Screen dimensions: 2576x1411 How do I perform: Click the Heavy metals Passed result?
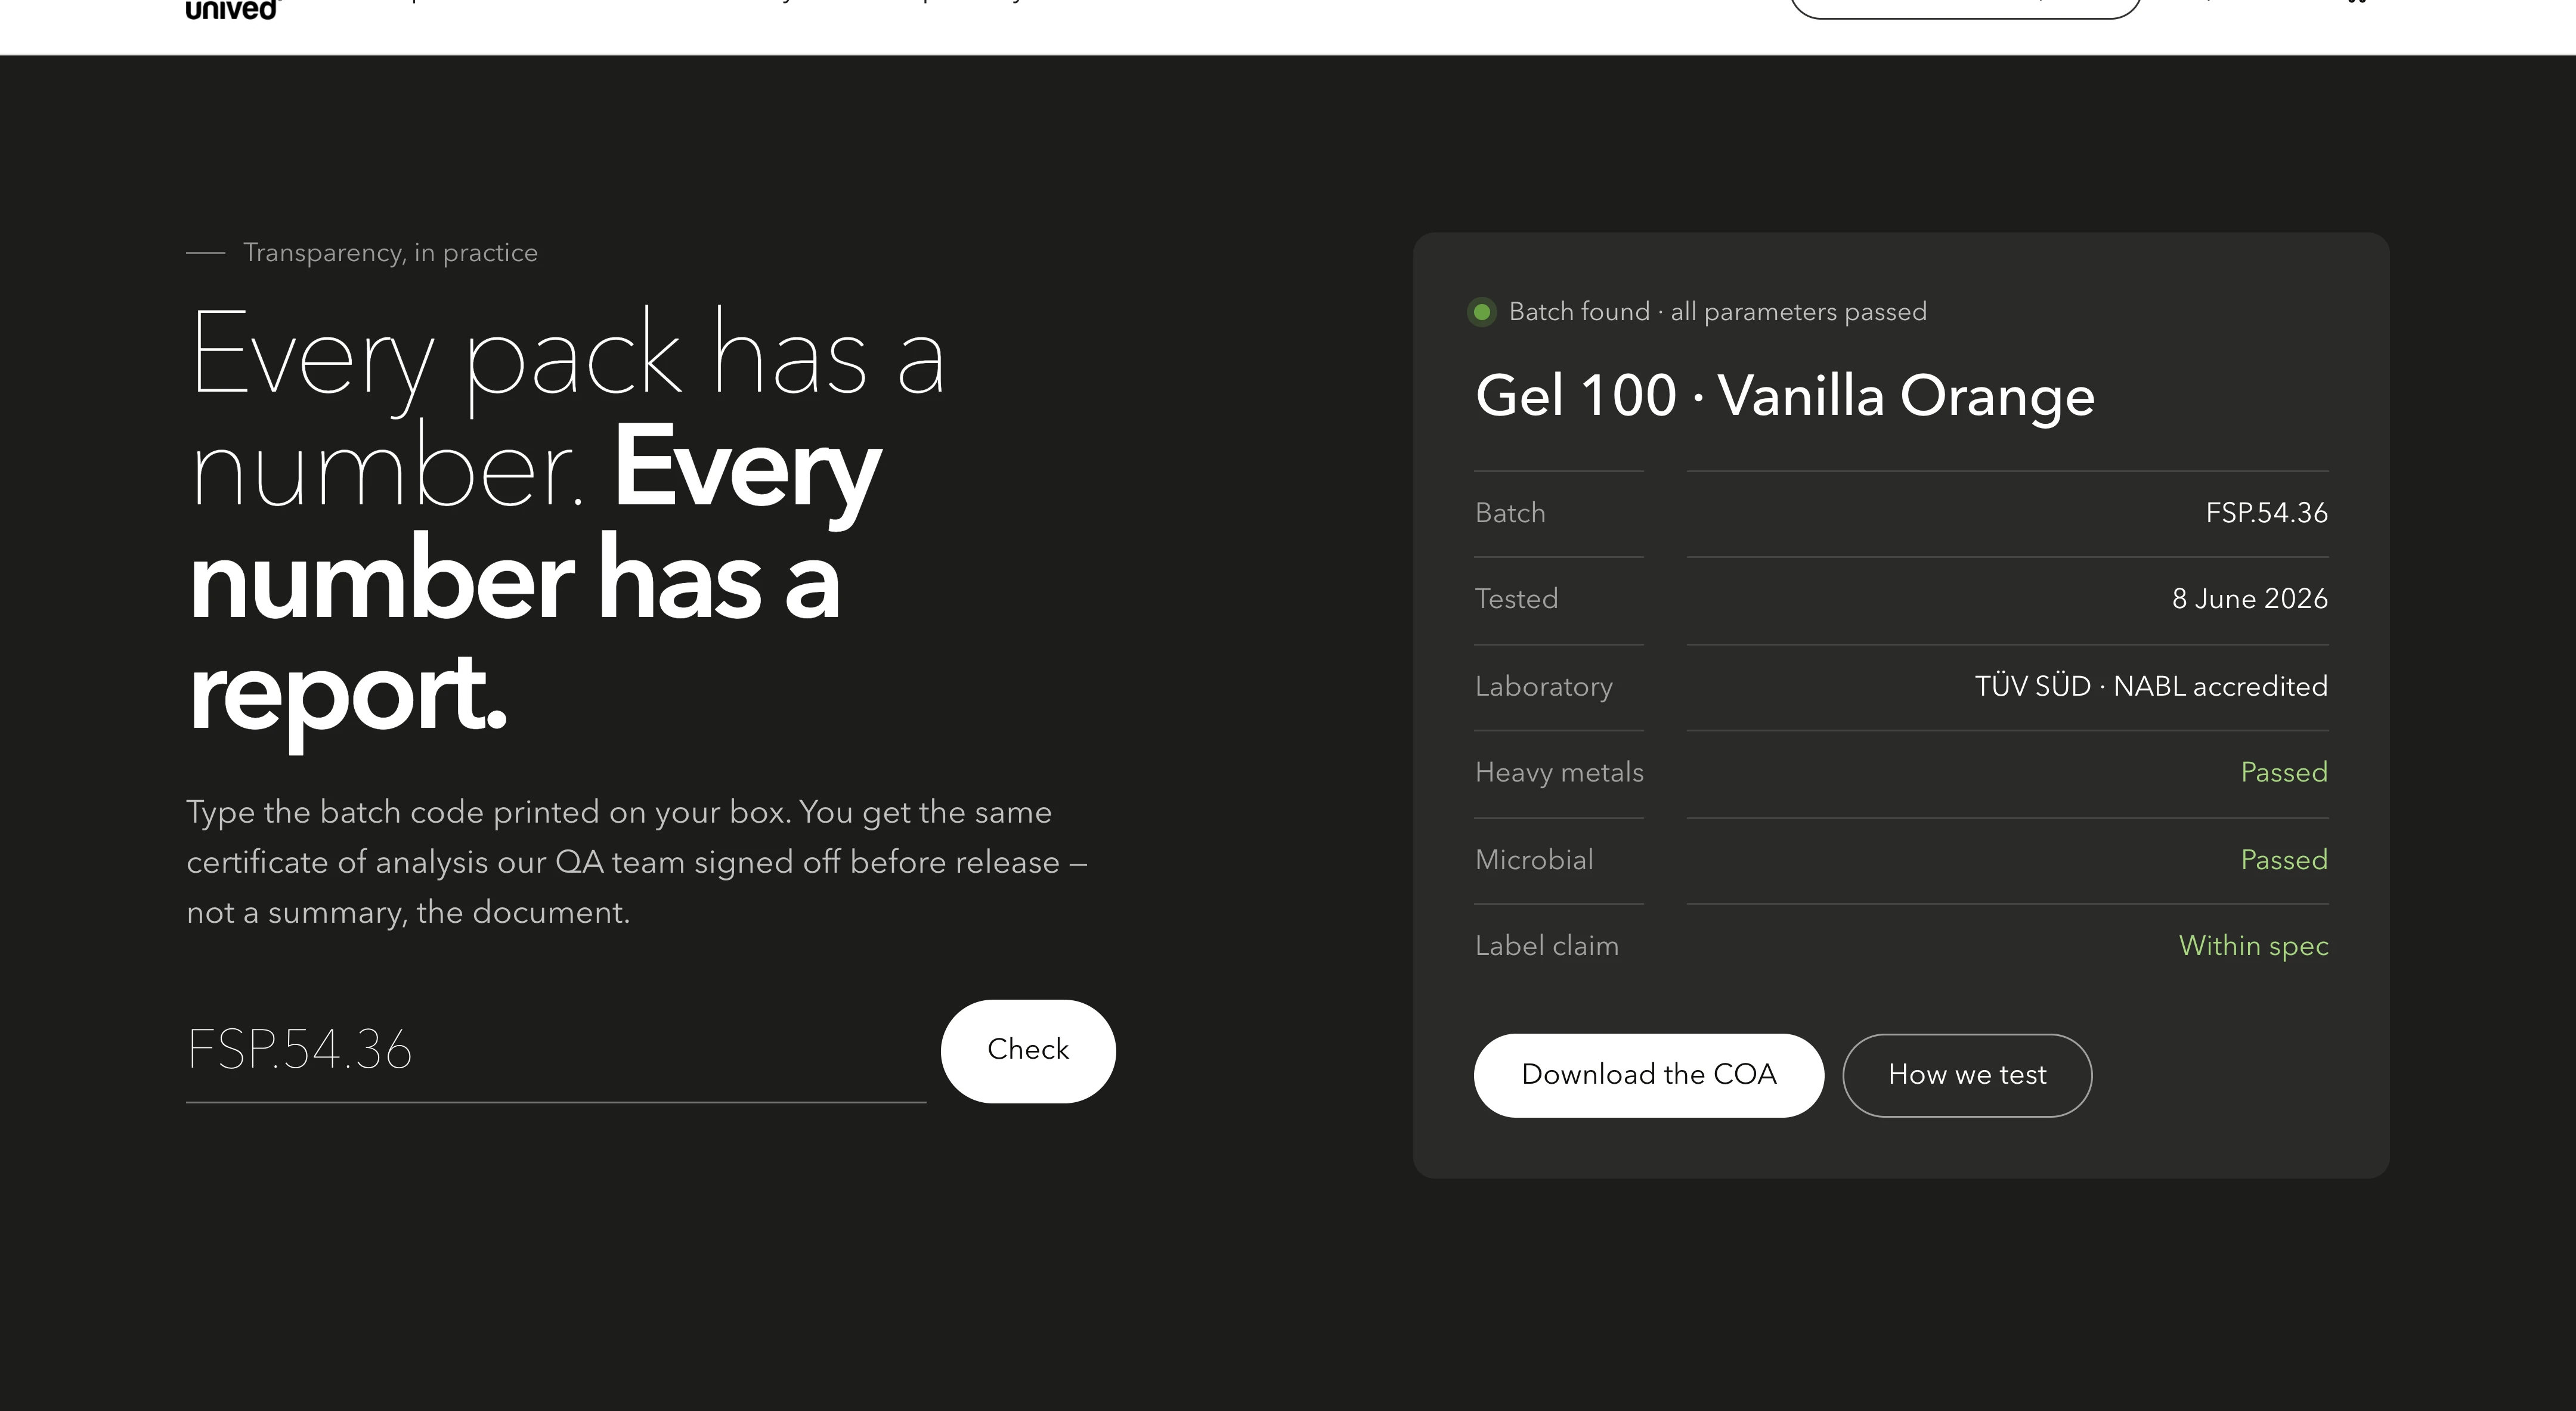pyautogui.click(x=2284, y=772)
